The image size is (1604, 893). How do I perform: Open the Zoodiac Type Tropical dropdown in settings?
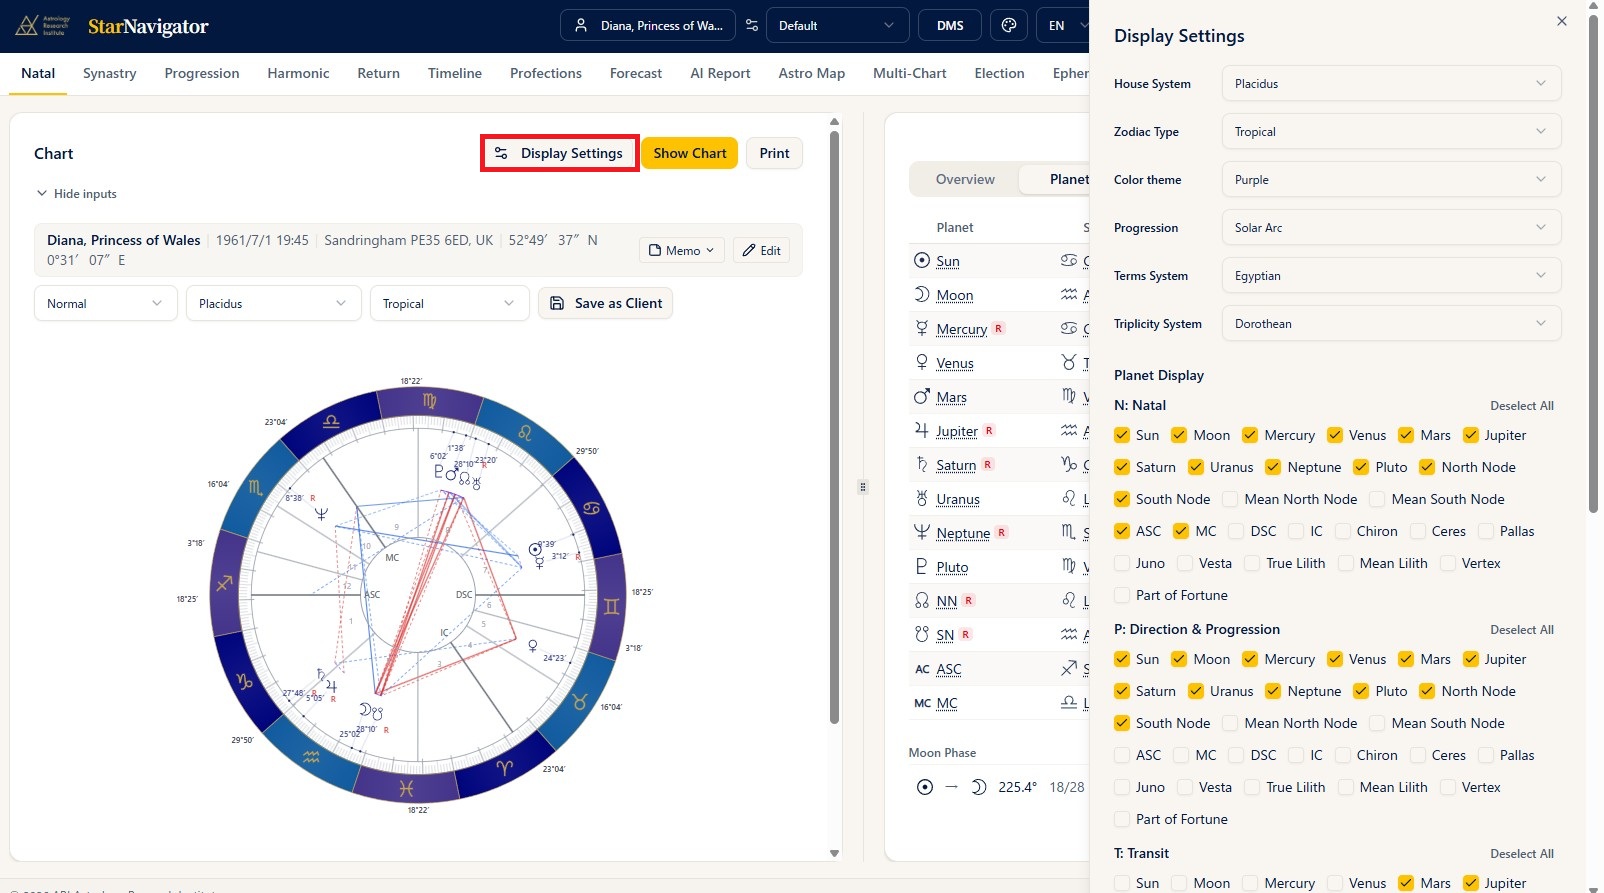pos(1391,132)
